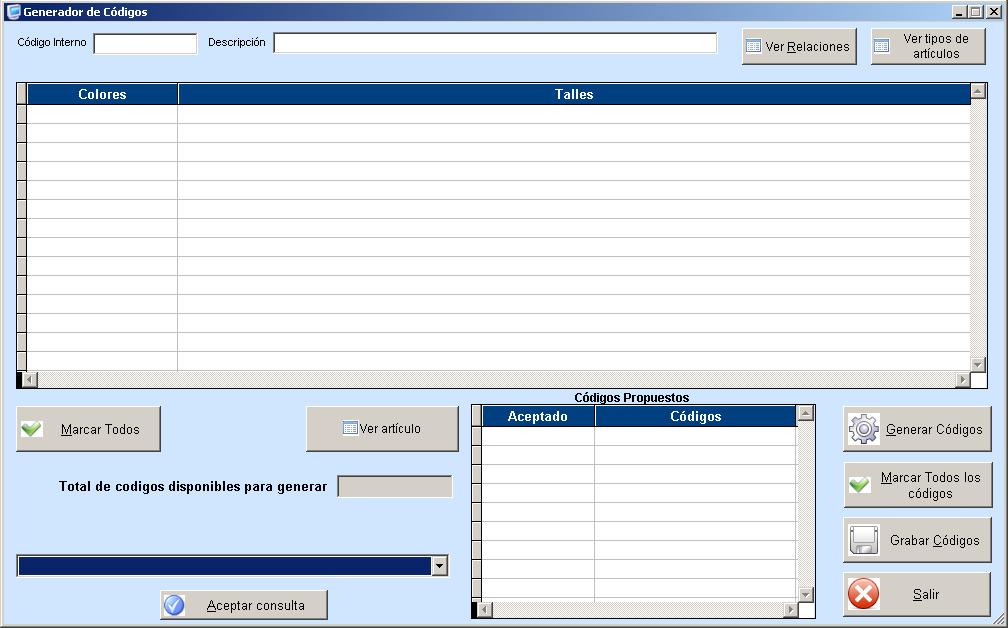
Task: Click the gear icon on Generar Códigos
Action: (864, 429)
